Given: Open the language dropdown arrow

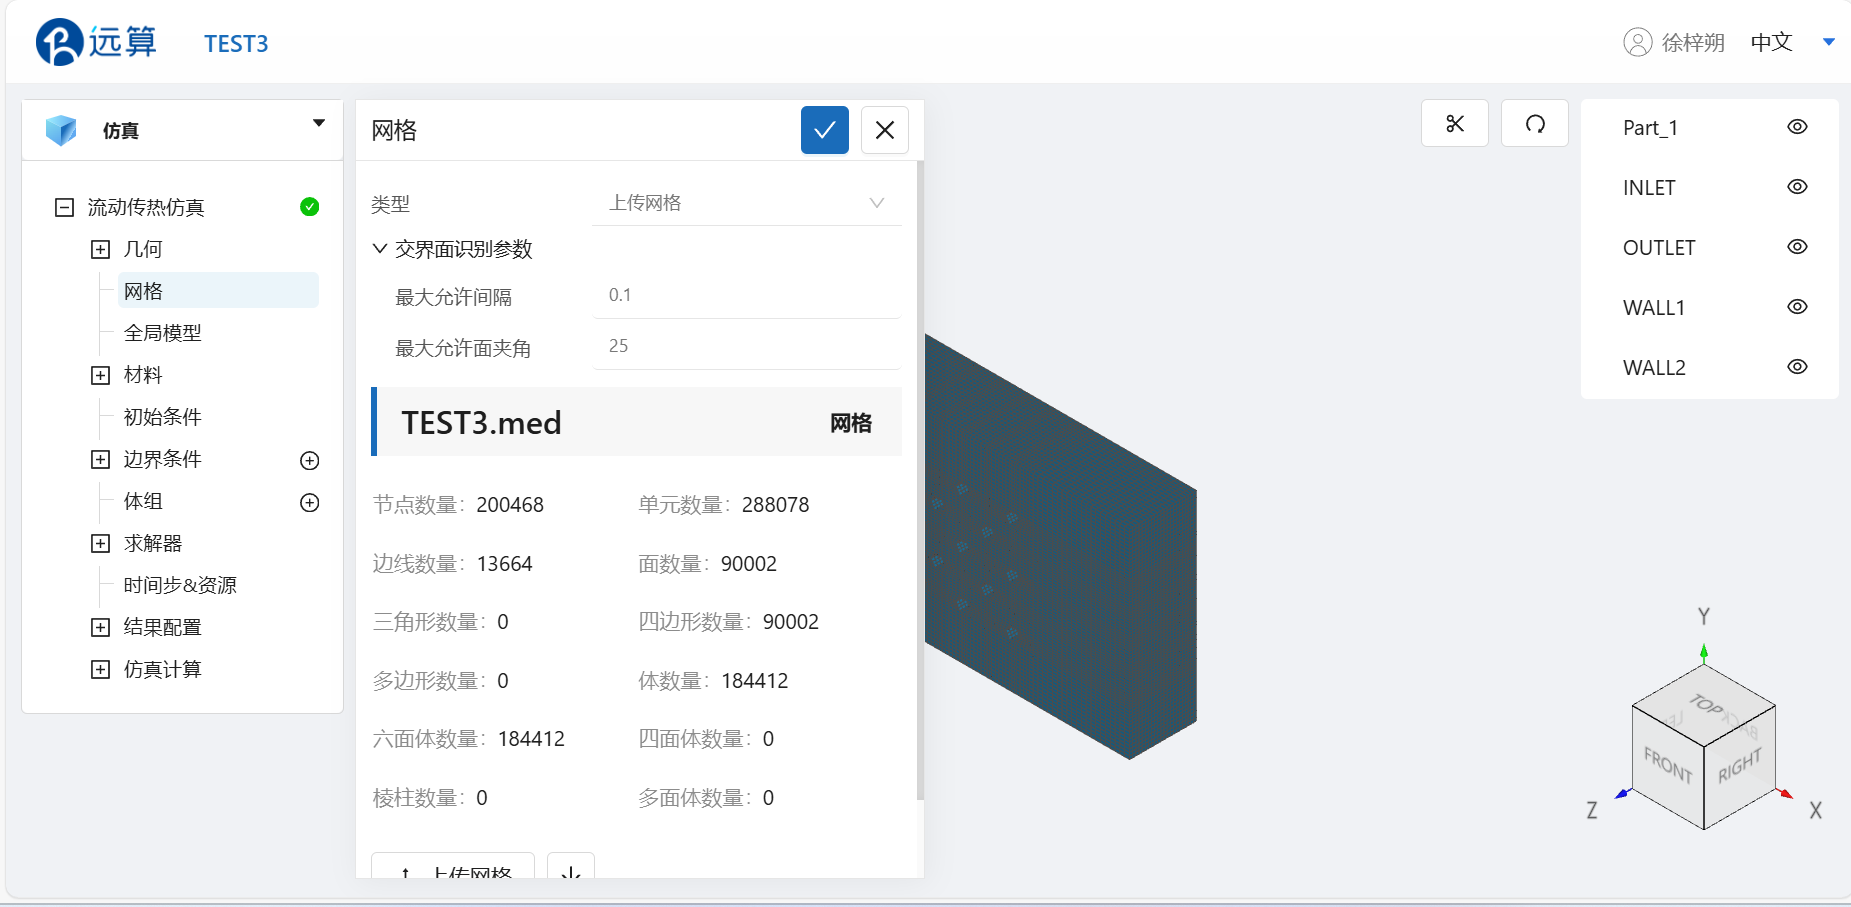Looking at the screenshot, I should [1829, 42].
